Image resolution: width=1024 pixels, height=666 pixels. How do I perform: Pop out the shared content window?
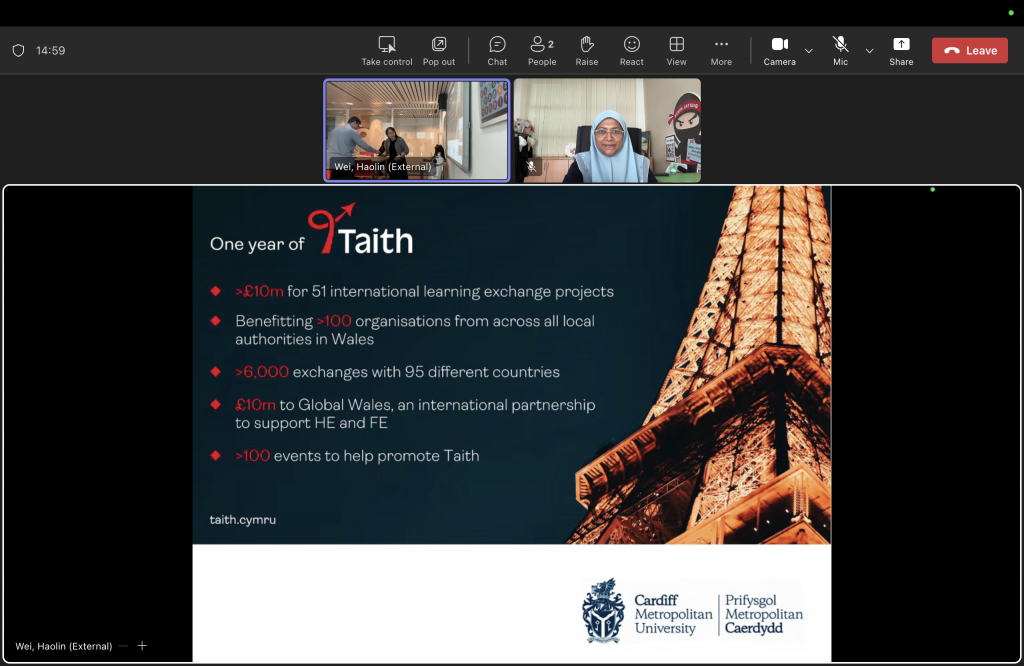pyautogui.click(x=439, y=51)
